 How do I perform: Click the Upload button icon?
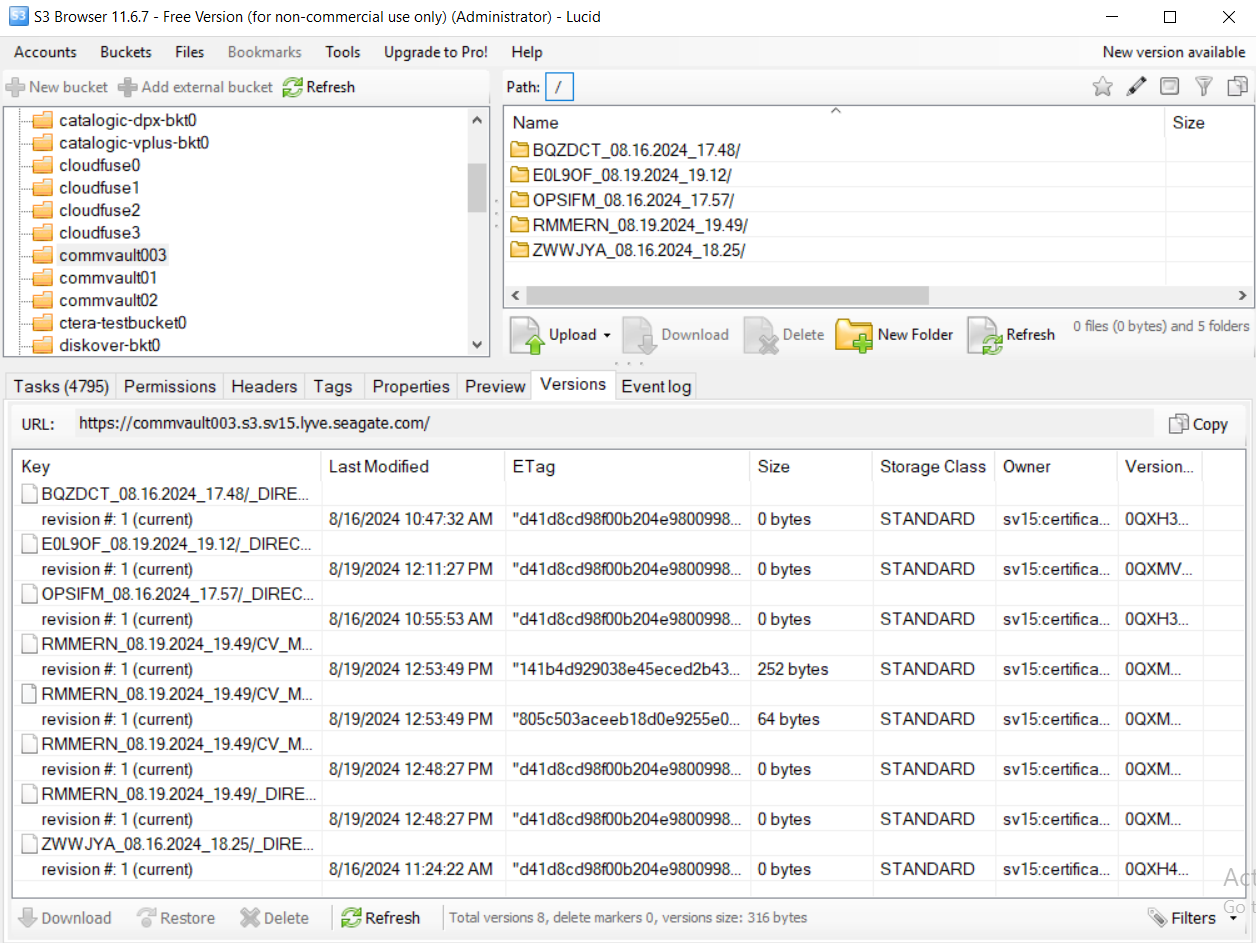click(x=526, y=335)
